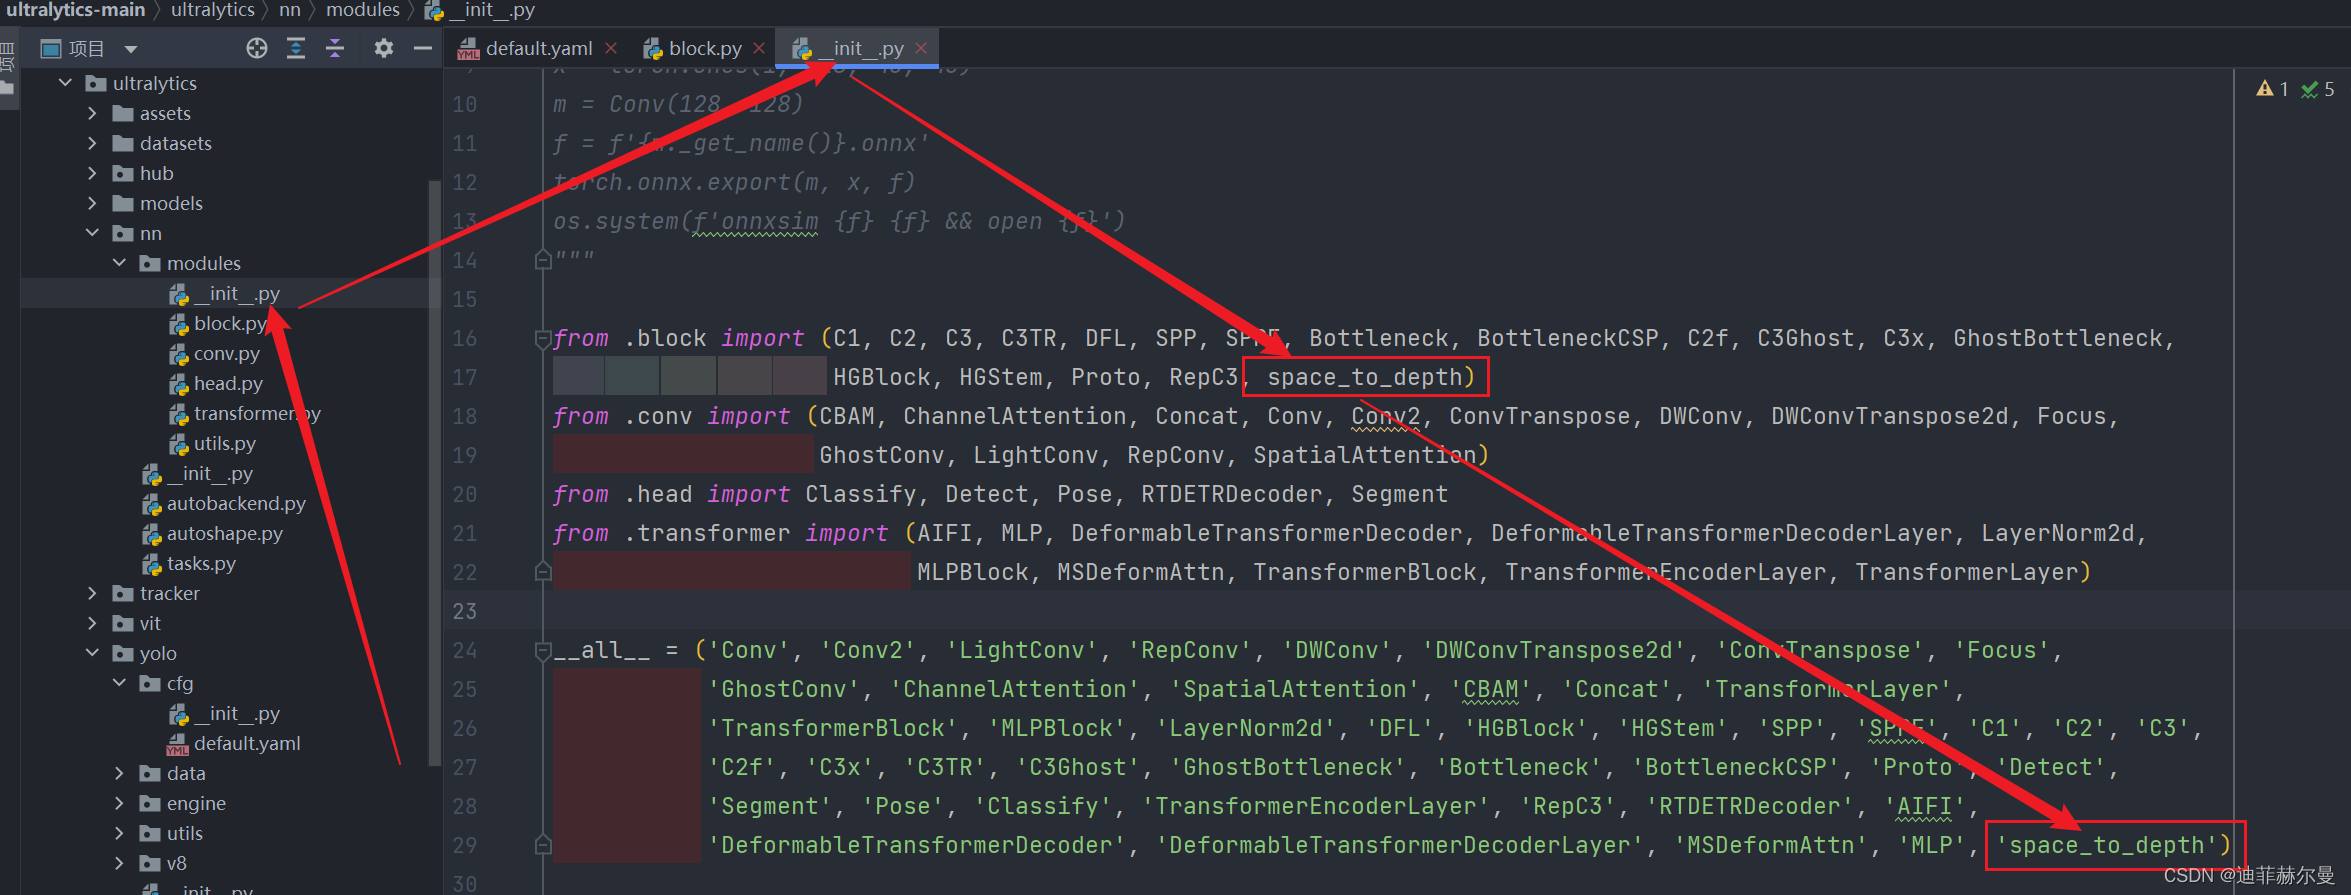Toggle fold end marker at line 14

(x=543, y=260)
